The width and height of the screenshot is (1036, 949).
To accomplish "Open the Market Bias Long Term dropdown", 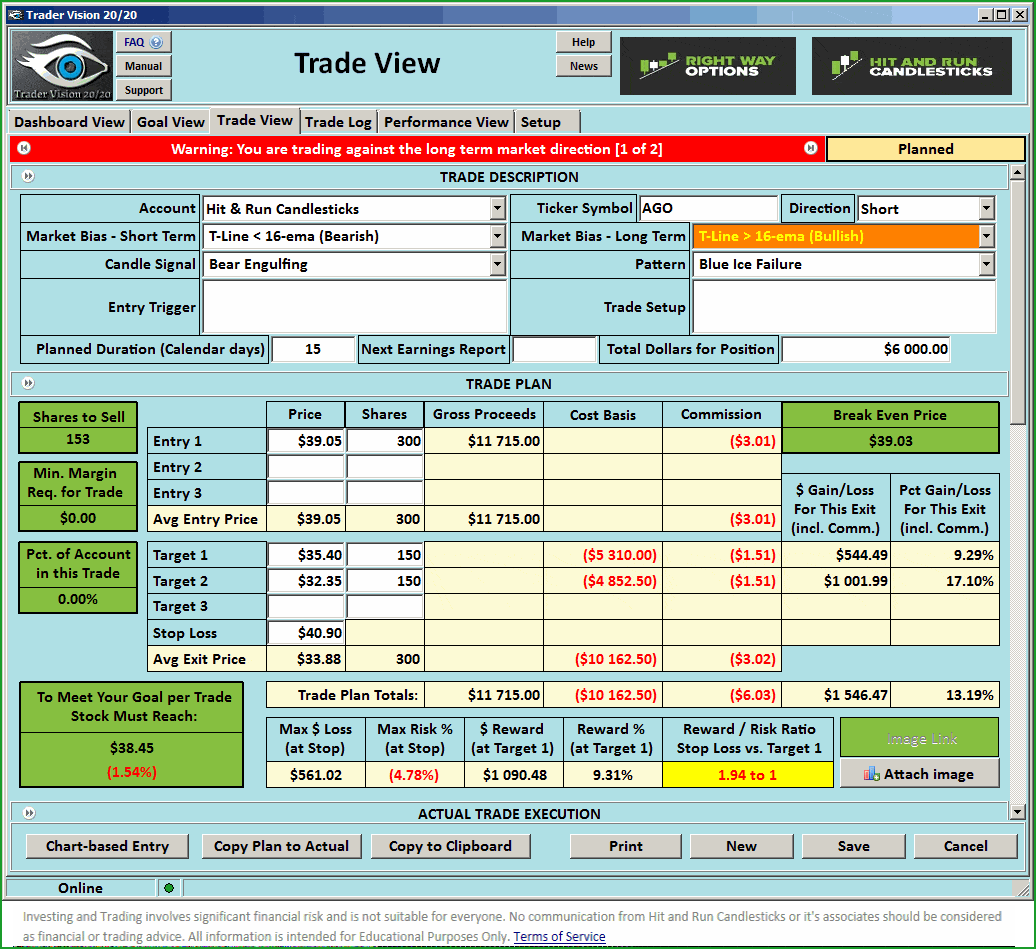I will click(x=986, y=237).
